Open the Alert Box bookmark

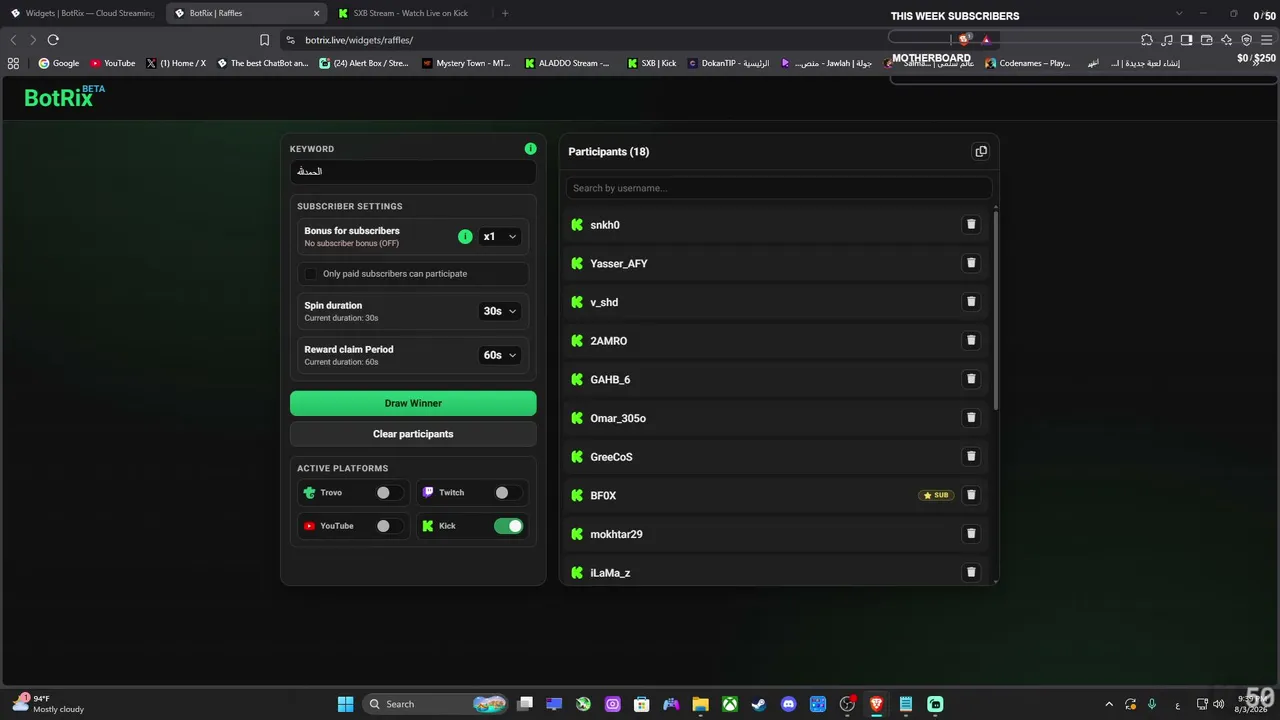point(364,63)
